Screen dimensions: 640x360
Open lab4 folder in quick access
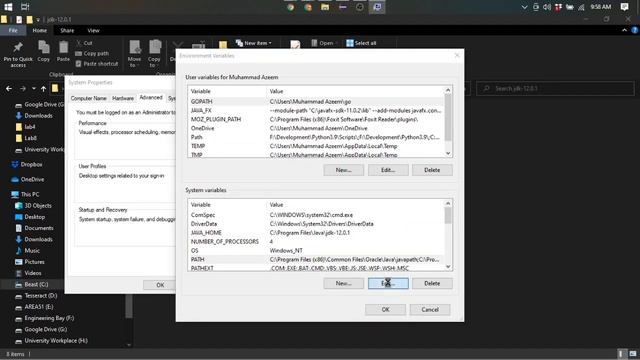tap(25, 127)
